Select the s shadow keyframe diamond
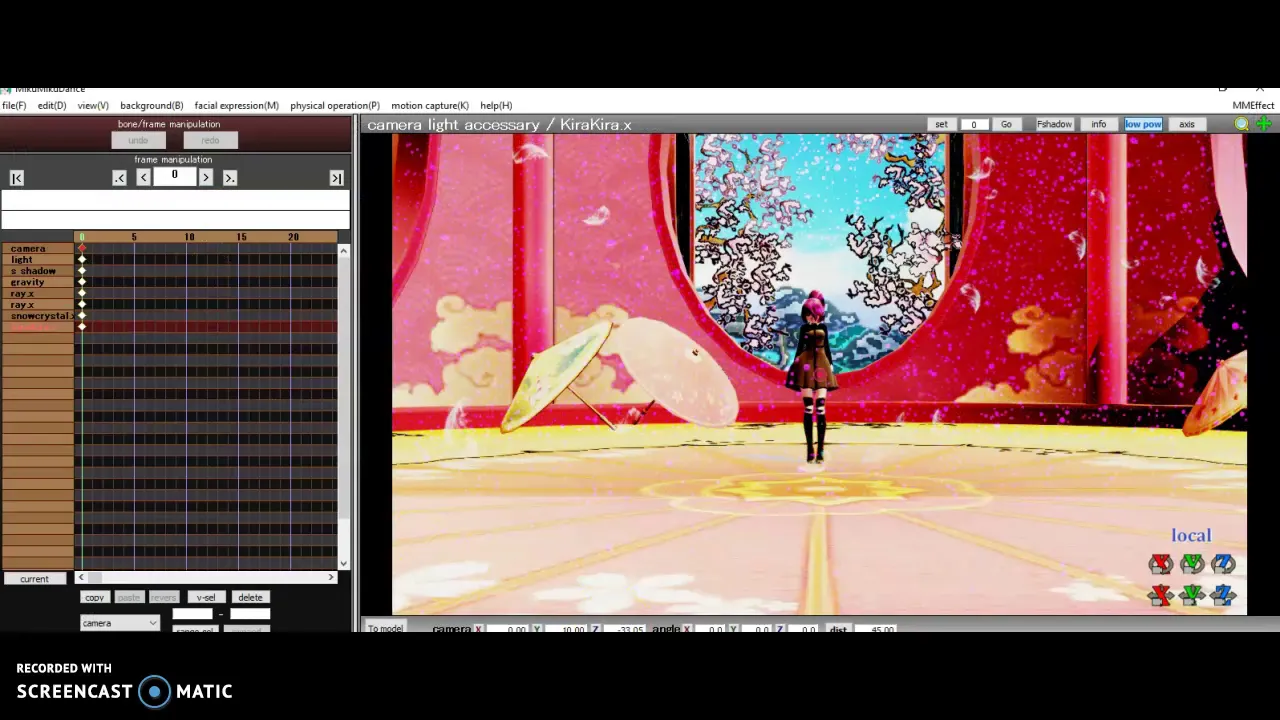This screenshot has height=720, width=1280. click(x=82, y=271)
